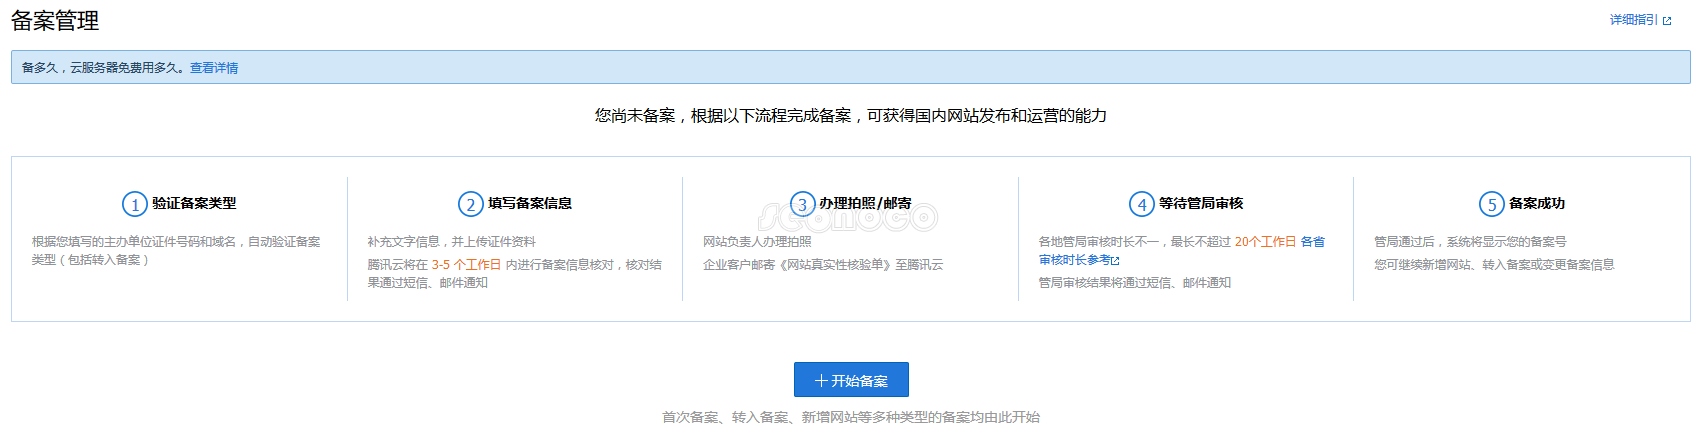
Task: Open 查看详情 link in the blue banner
Action: pyautogui.click(x=214, y=68)
